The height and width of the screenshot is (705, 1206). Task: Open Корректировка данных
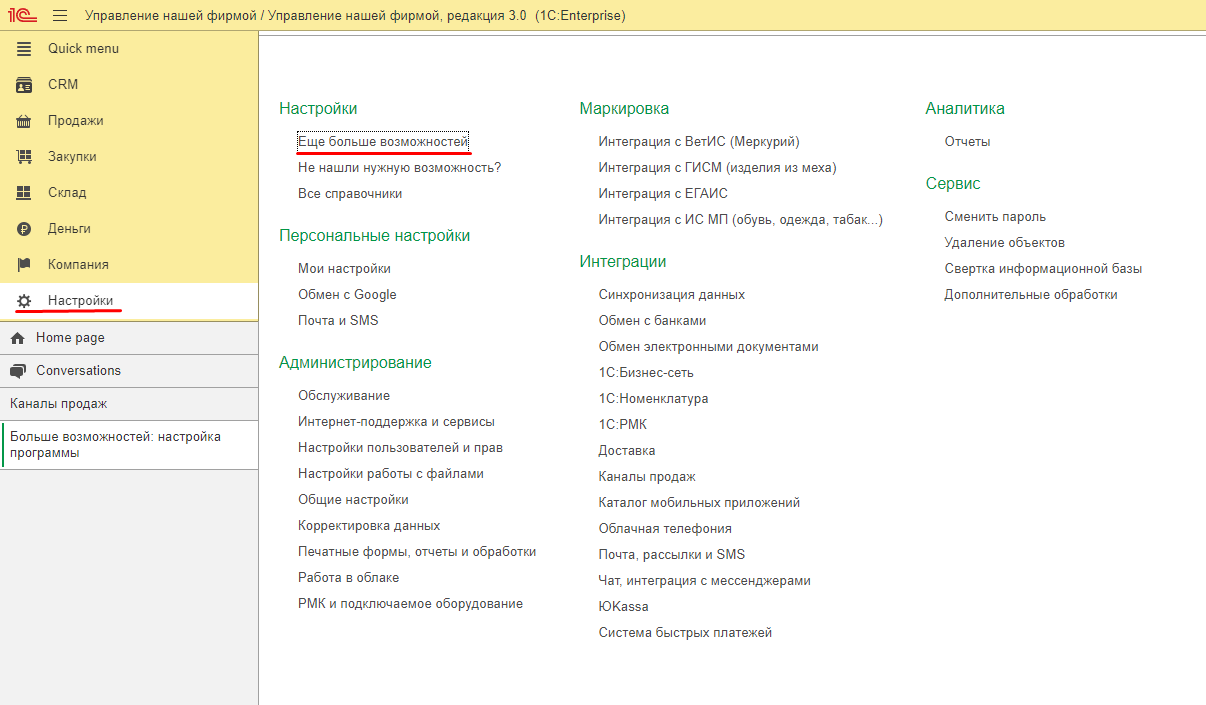[x=369, y=526]
